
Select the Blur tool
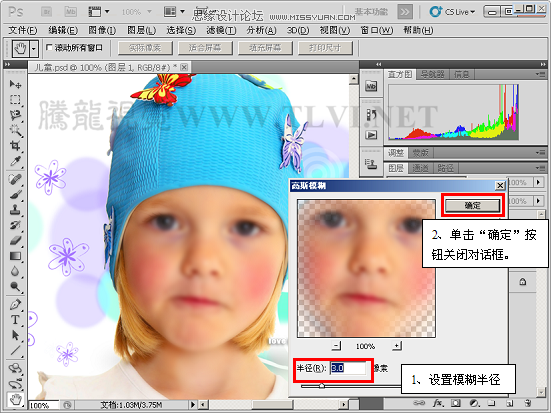pos(15,271)
